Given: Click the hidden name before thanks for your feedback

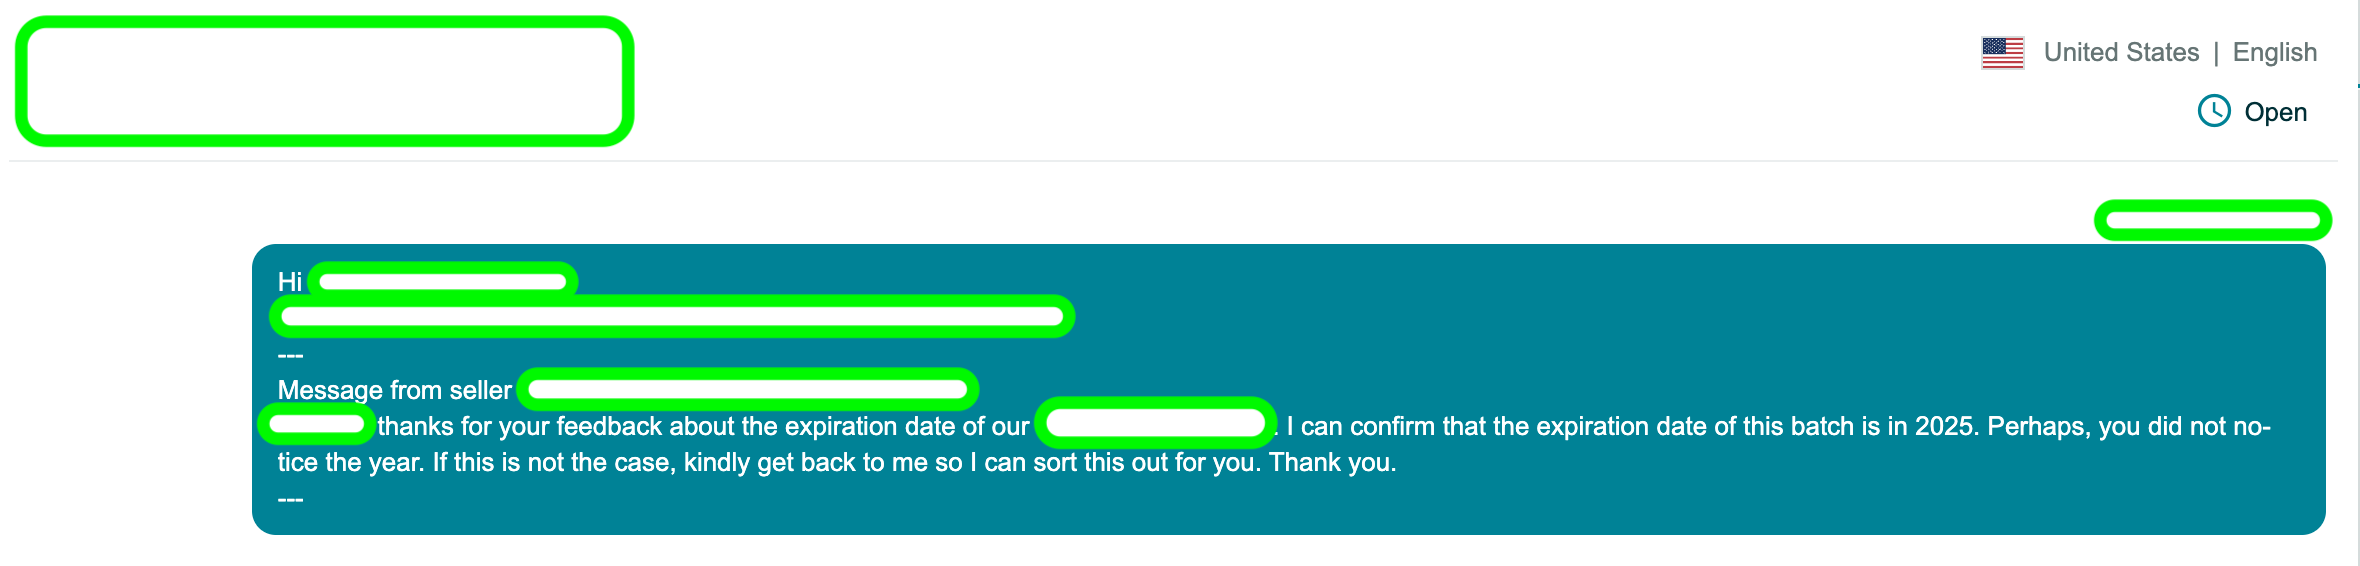Looking at the screenshot, I should (x=317, y=424).
